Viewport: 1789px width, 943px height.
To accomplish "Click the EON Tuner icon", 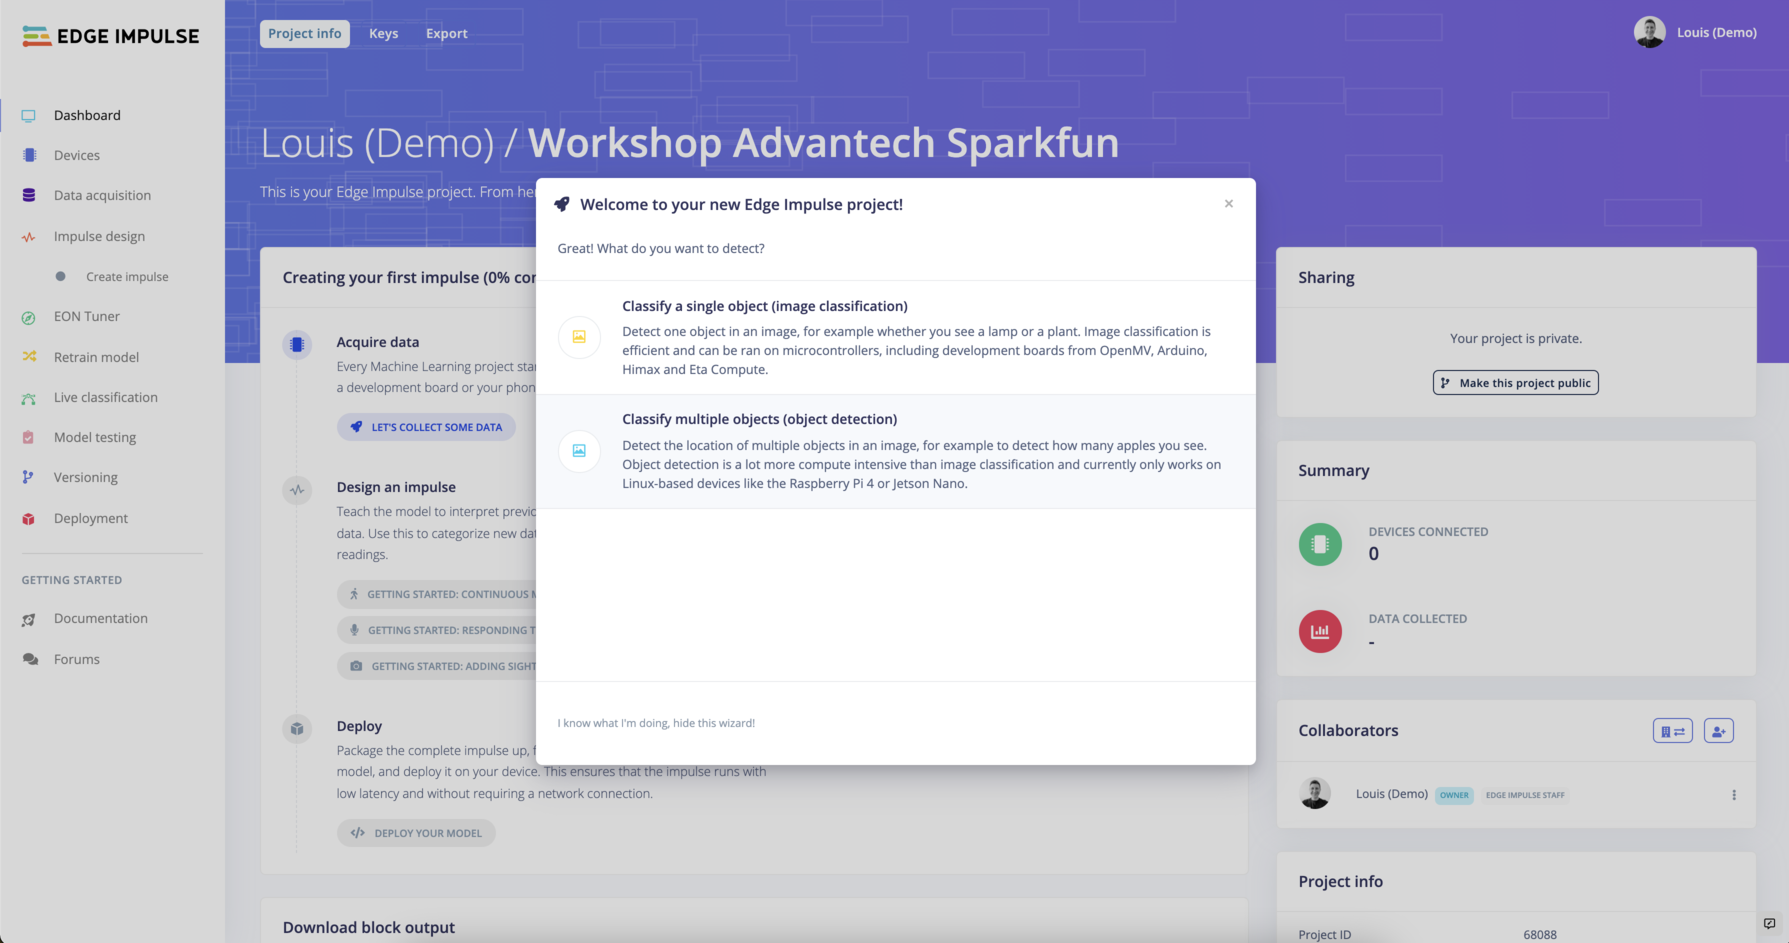I will pyautogui.click(x=29, y=317).
